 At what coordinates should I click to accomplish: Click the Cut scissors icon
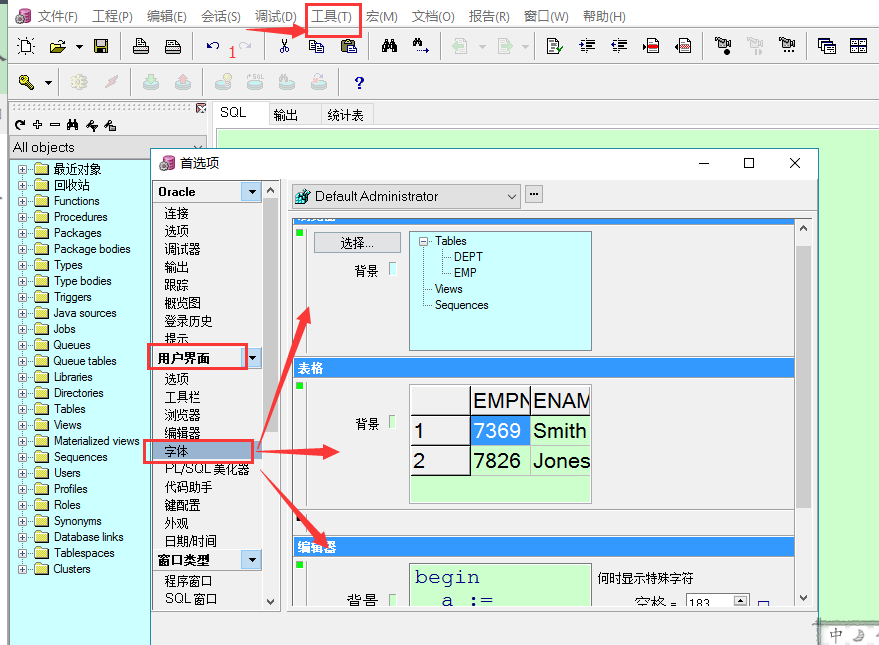click(x=285, y=46)
